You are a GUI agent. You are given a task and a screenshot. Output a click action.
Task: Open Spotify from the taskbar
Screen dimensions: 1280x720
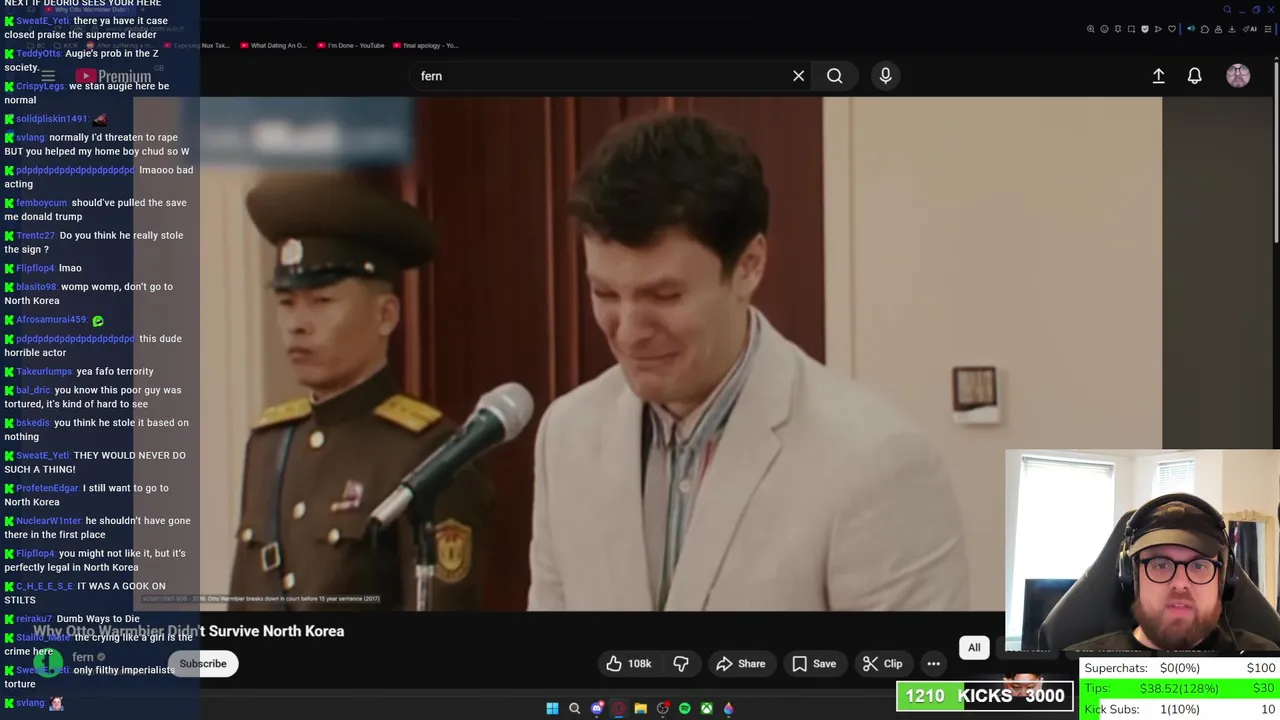tap(685, 708)
